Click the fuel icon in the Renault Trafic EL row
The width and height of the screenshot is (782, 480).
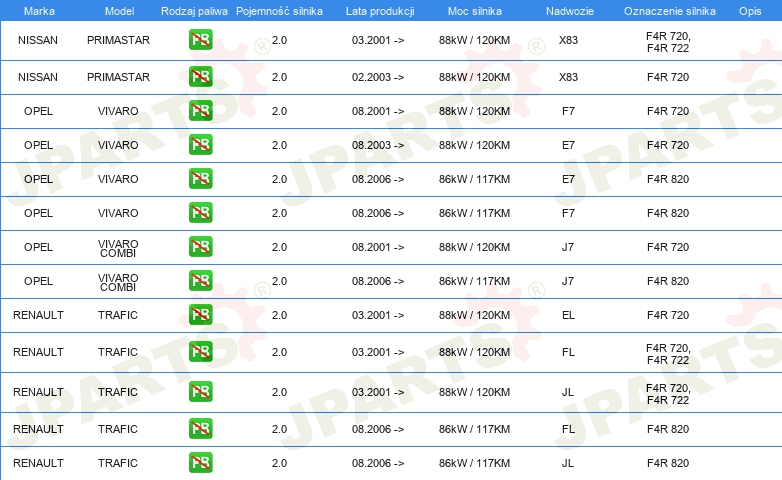click(x=200, y=314)
